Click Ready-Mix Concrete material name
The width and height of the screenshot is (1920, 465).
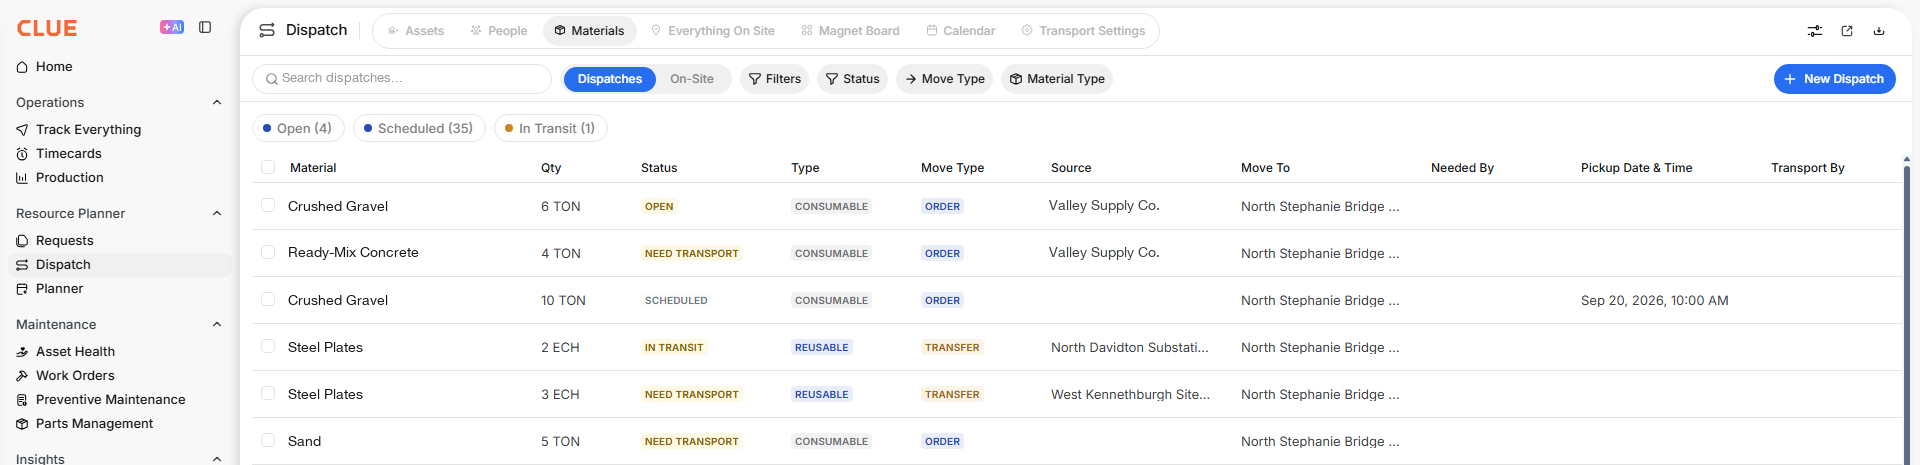click(353, 252)
